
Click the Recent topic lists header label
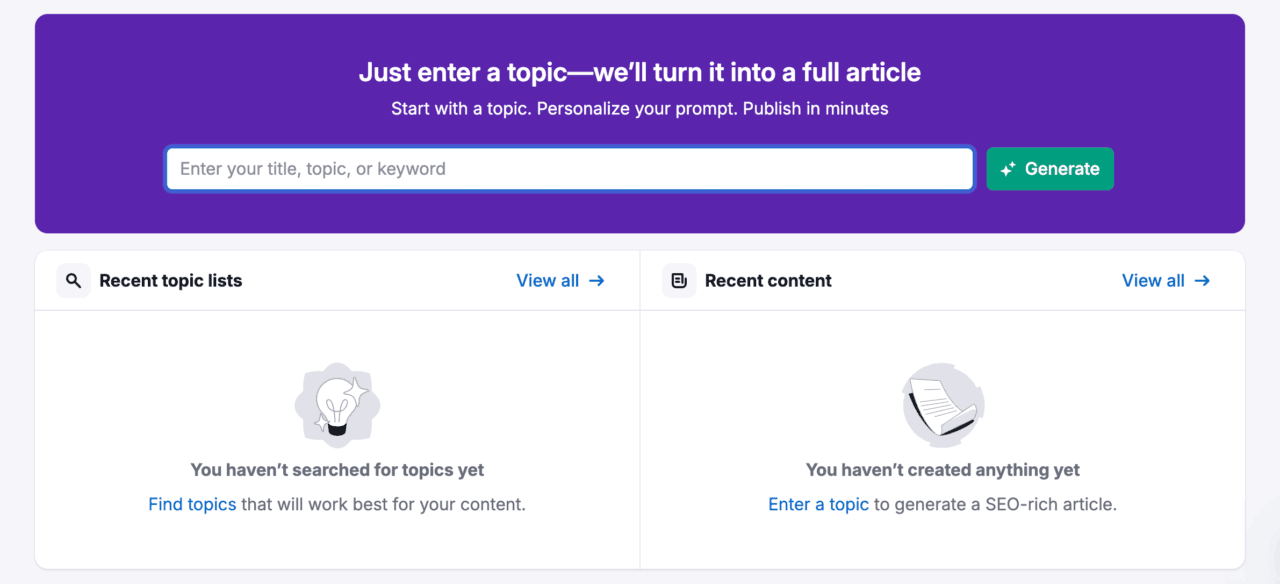[170, 281]
